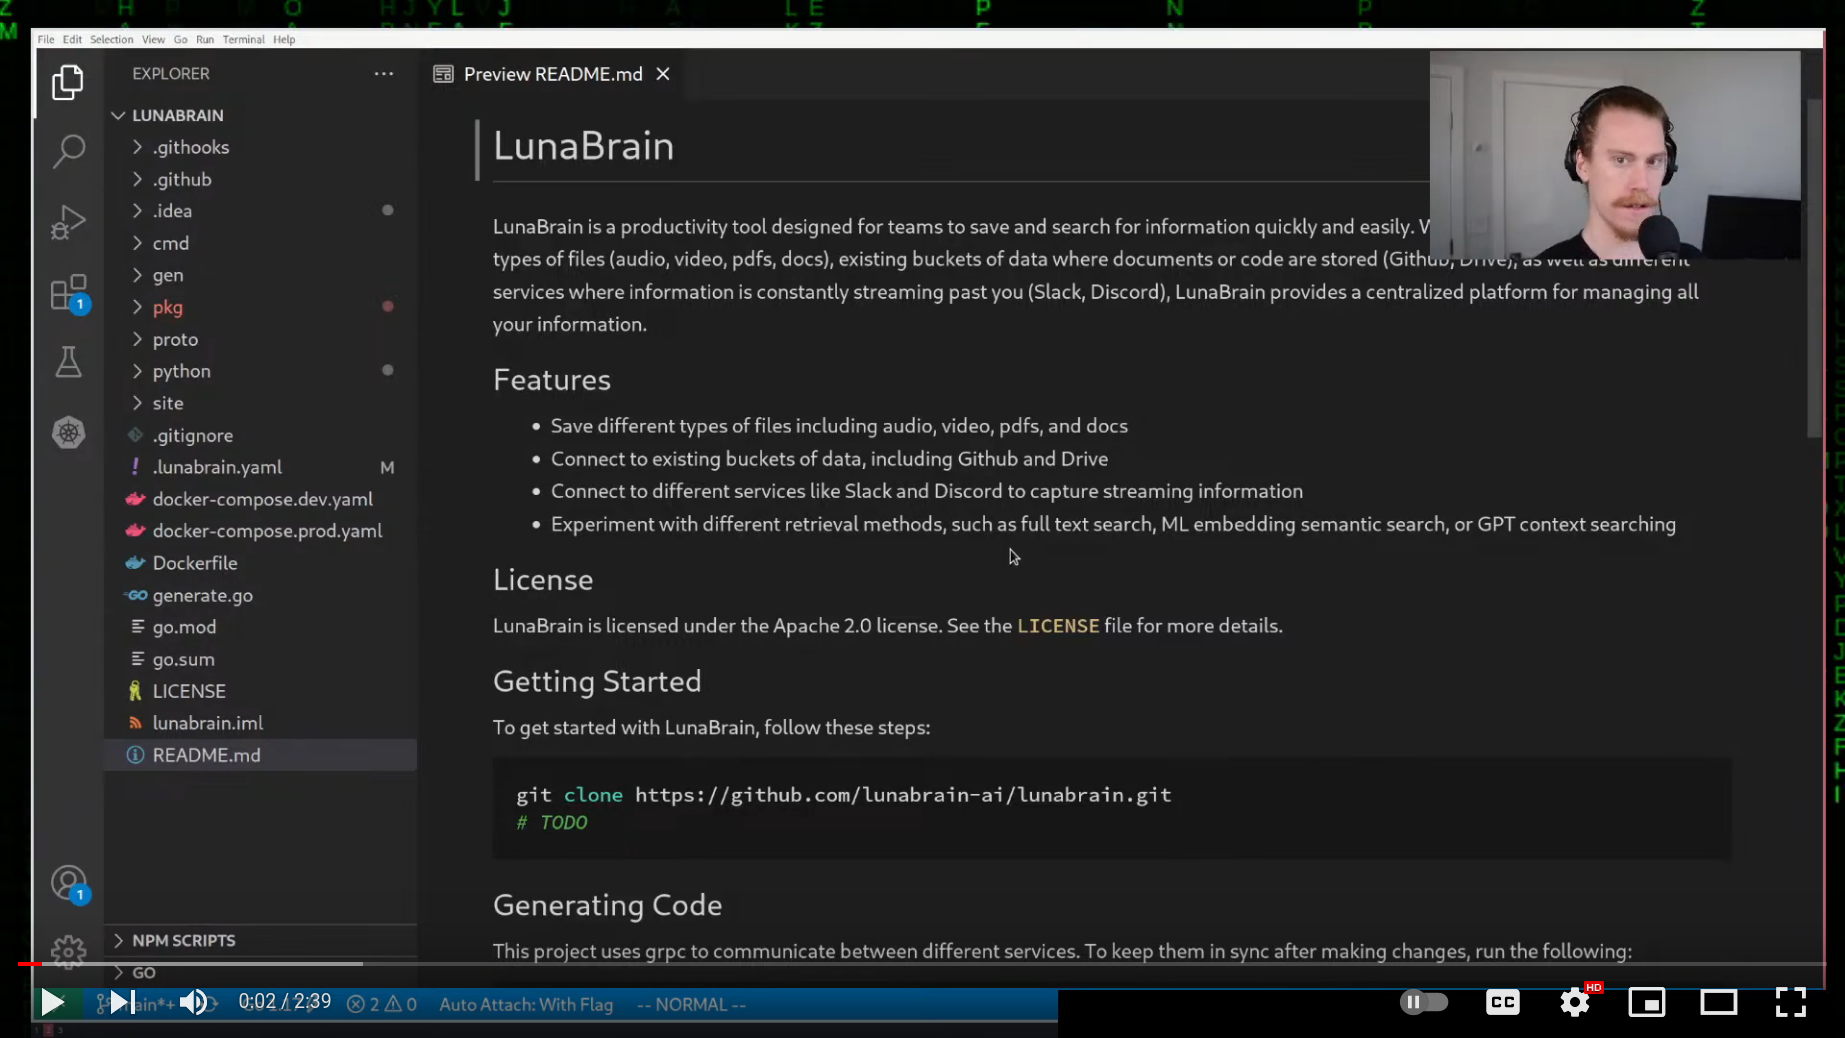Toggle closed captions on the video
This screenshot has height=1038, width=1845.
[1502, 1002]
